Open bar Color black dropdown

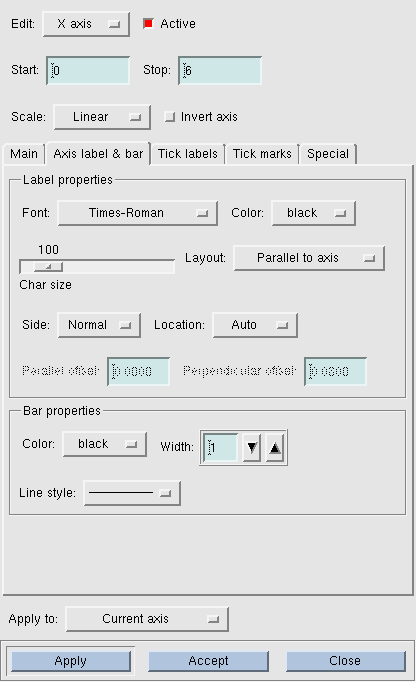point(104,444)
